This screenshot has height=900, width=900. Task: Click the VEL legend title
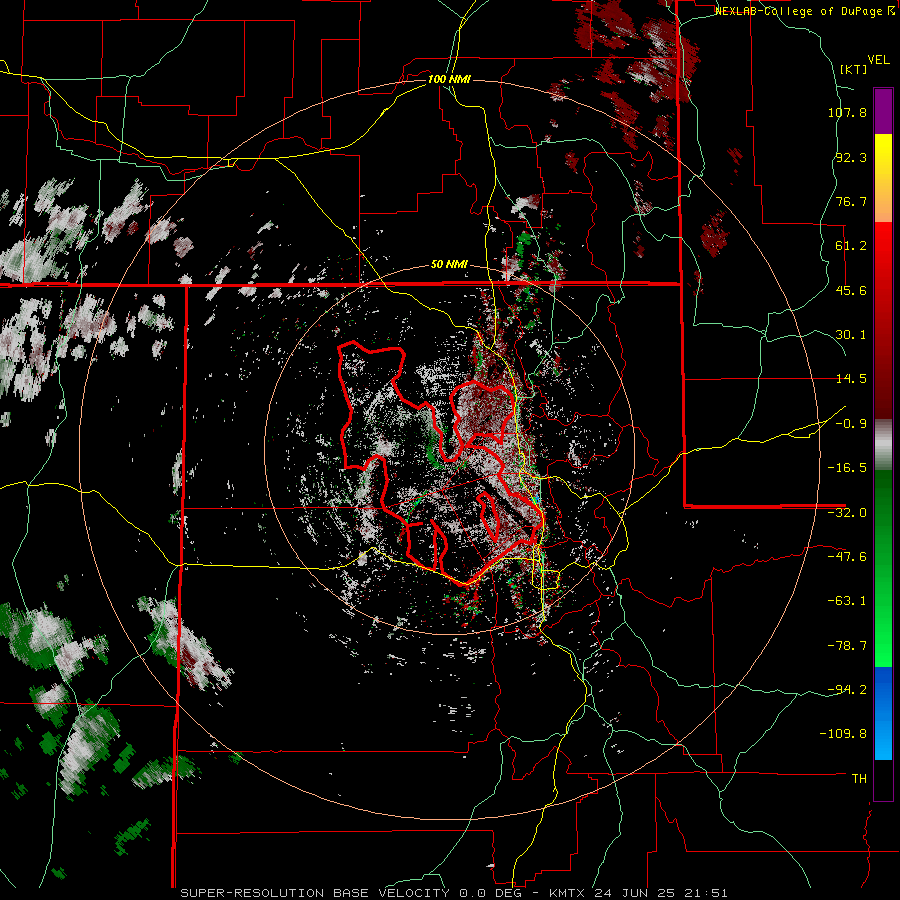[879, 60]
